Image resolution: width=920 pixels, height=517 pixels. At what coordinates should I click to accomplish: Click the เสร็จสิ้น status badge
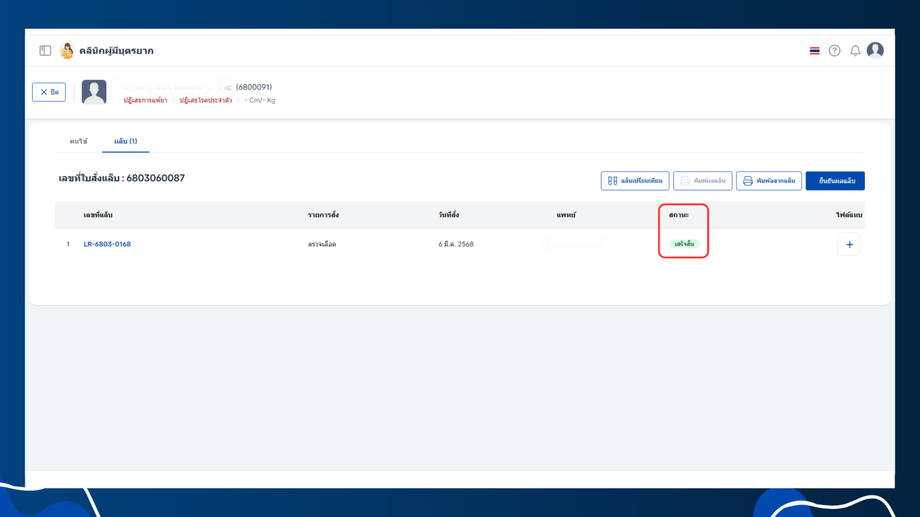click(x=684, y=244)
